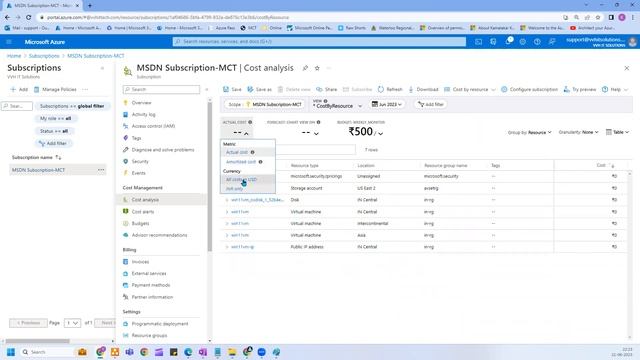The height and width of the screenshot is (360, 640).
Task: Click Add in the Subscriptions pane
Action: click(x=19, y=89)
